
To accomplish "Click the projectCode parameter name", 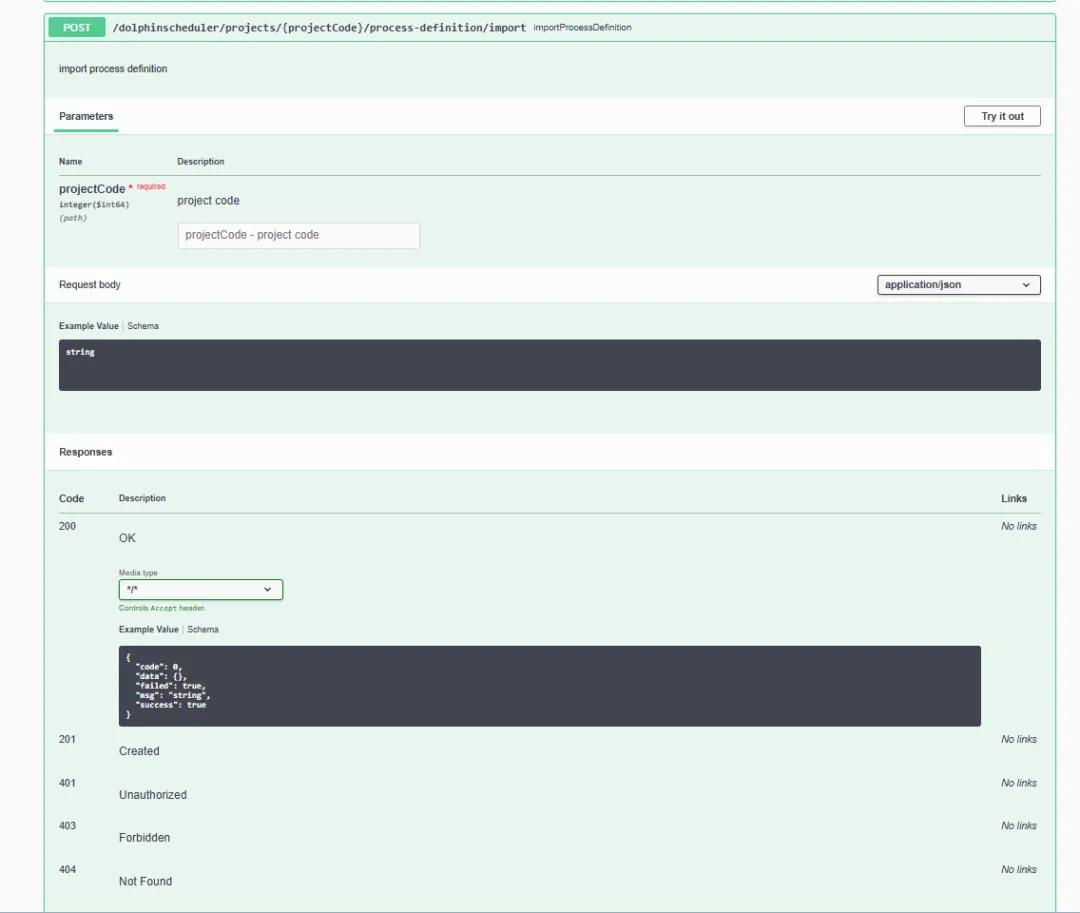I will [92, 189].
